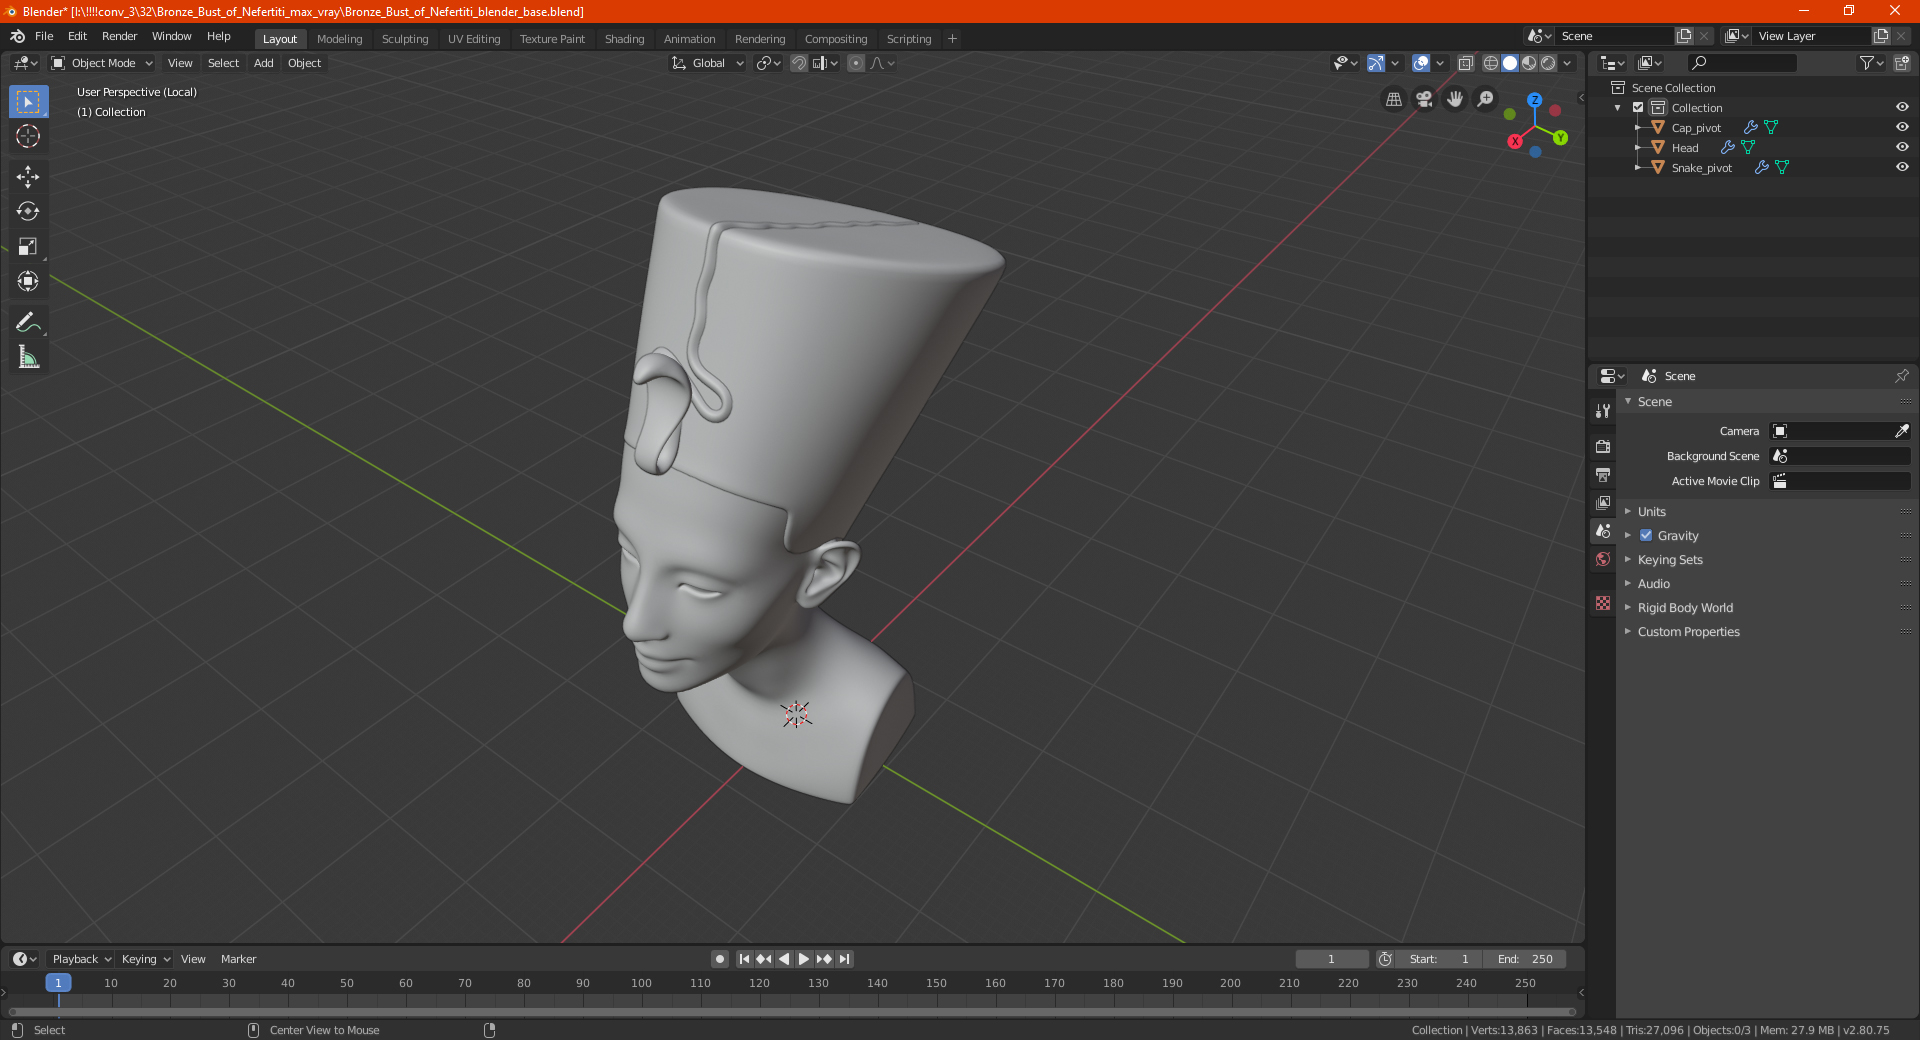Expand the Audio panel

pyautogui.click(x=1652, y=583)
